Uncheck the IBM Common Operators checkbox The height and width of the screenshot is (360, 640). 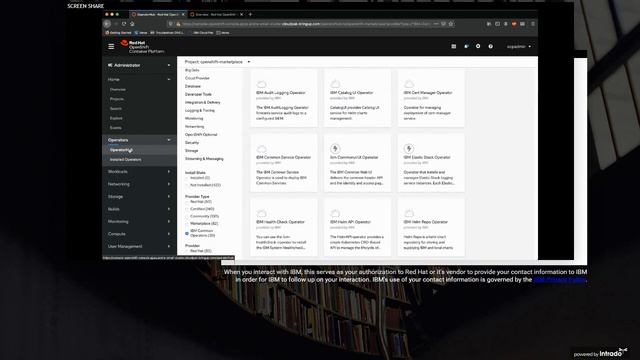pyautogui.click(x=187, y=233)
